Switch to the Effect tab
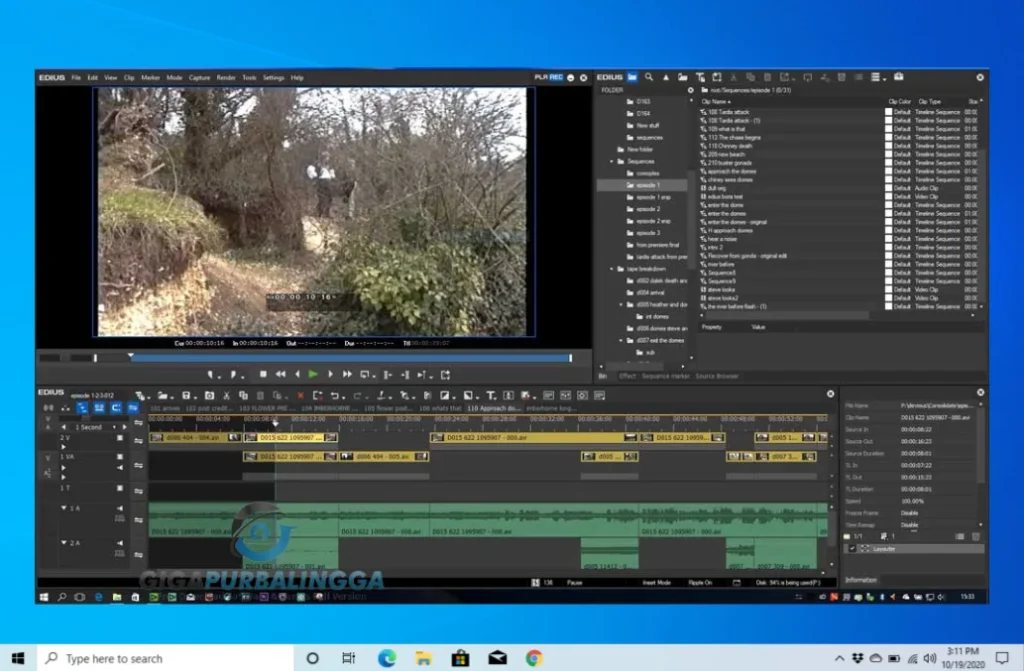1024x671 pixels. (628, 376)
